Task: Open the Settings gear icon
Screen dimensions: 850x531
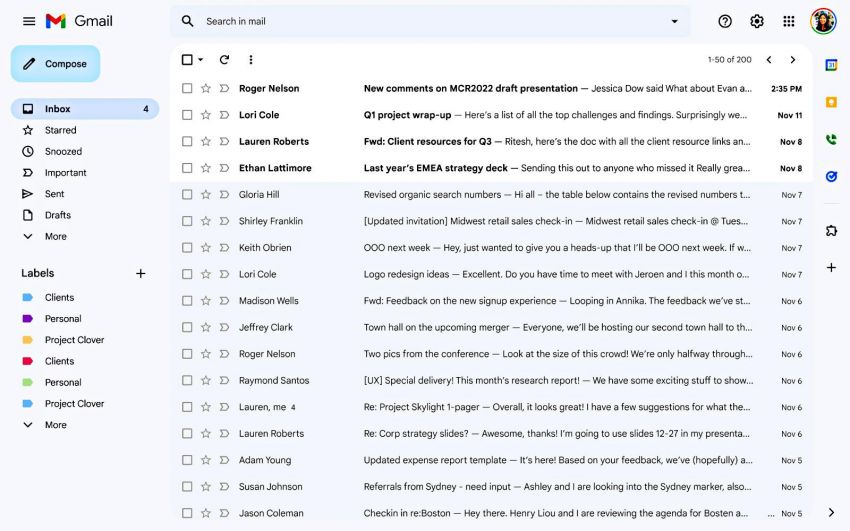Action: tap(757, 21)
